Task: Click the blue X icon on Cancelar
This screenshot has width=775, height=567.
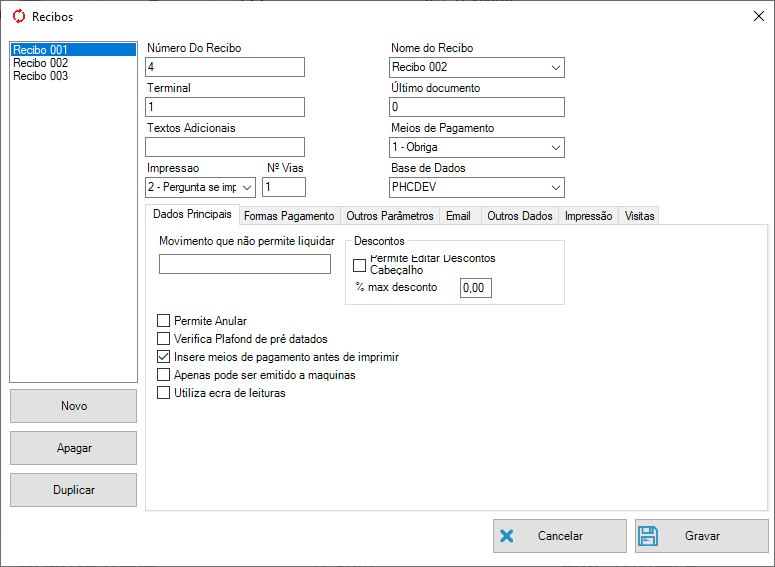Action: pos(507,536)
